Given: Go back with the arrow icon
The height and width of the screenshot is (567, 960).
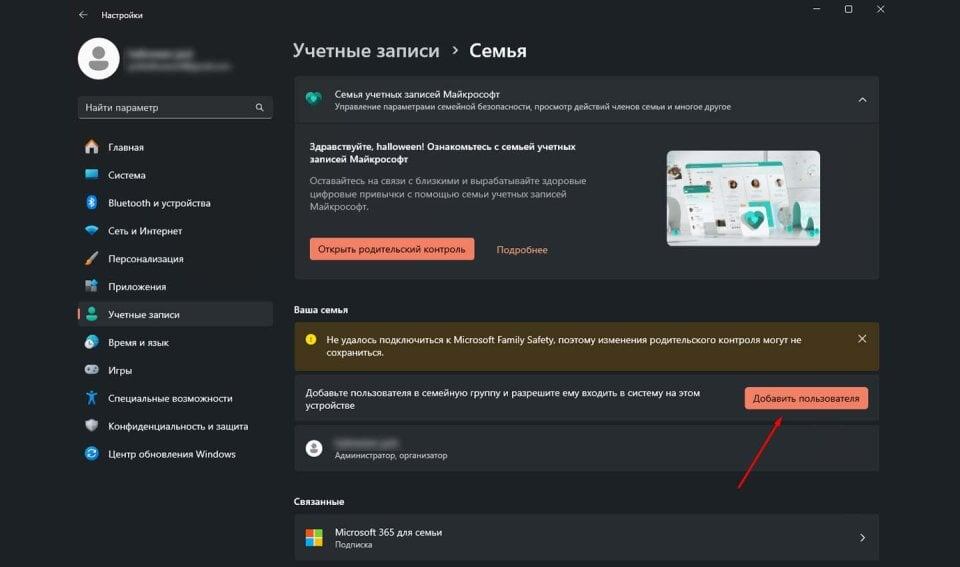Looking at the screenshot, I should click(83, 15).
